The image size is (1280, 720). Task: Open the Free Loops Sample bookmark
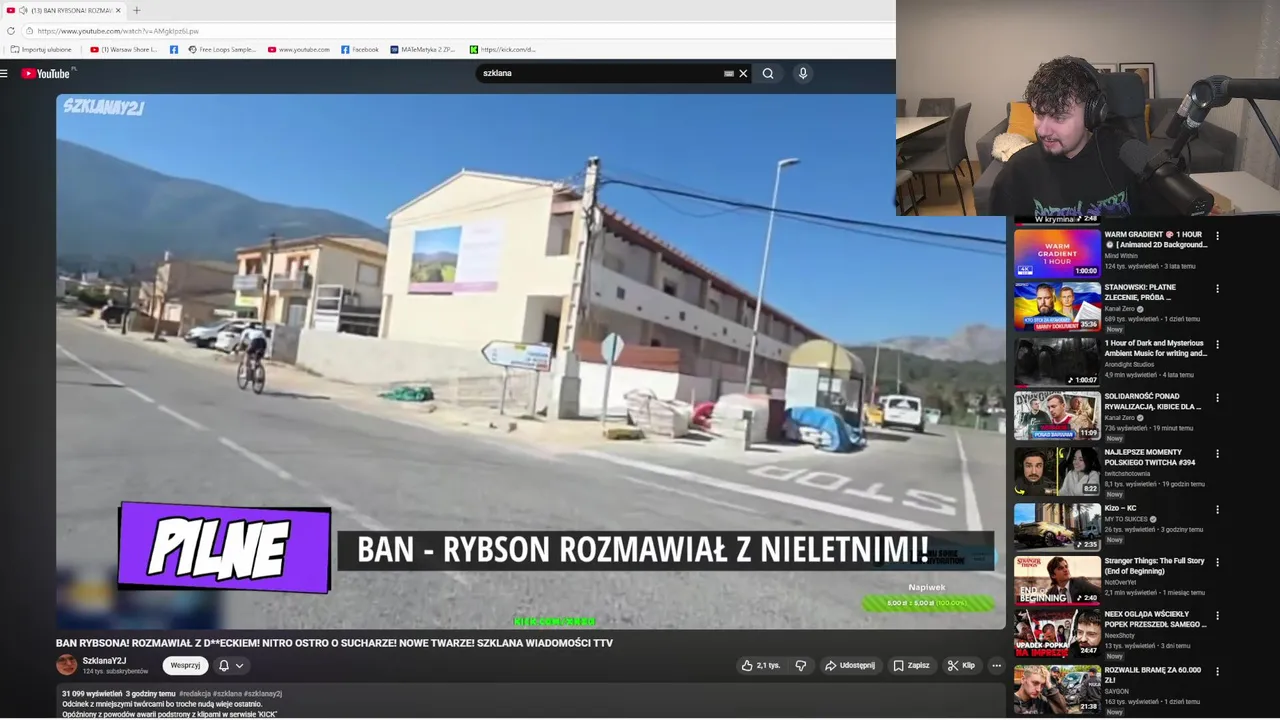pos(222,49)
